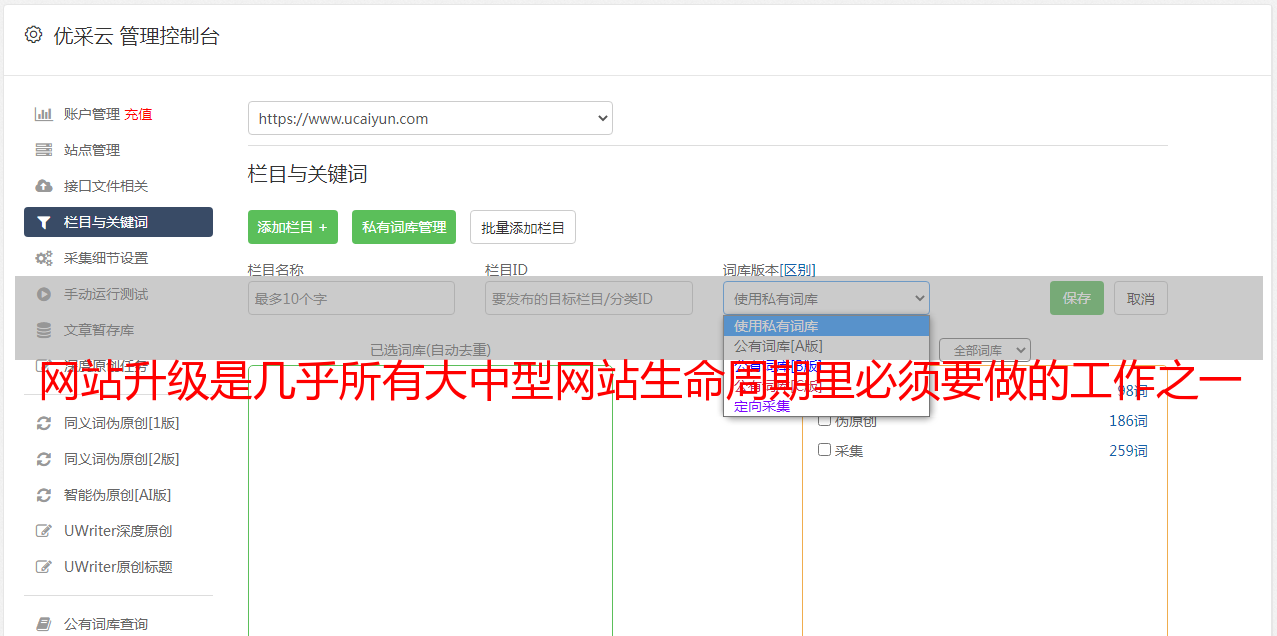Image resolution: width=1277 pixels, height=636 pixels.
Task: Open the site URL dropdown
Action: tap(430, 118)
